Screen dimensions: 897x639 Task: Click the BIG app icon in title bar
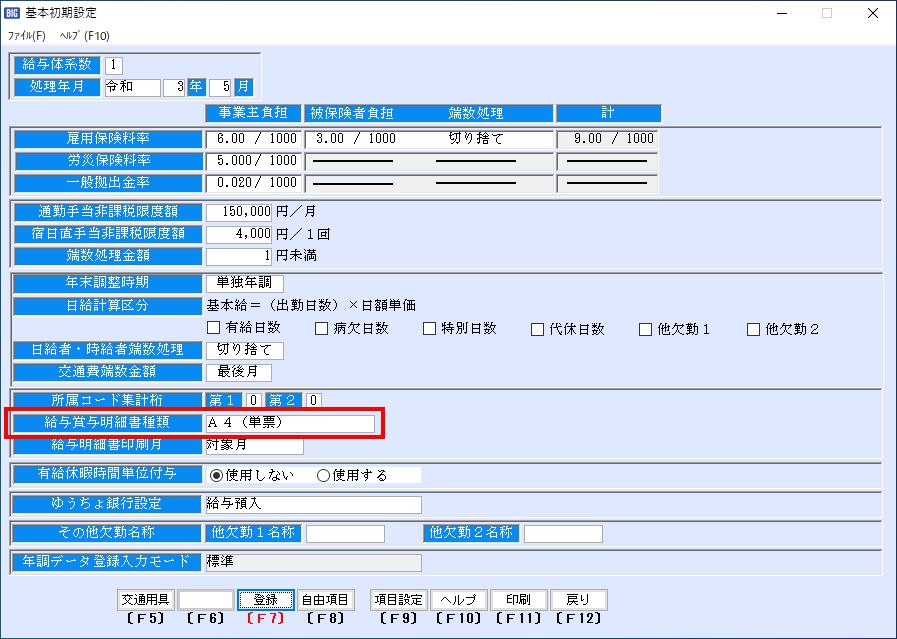[11, 13]
